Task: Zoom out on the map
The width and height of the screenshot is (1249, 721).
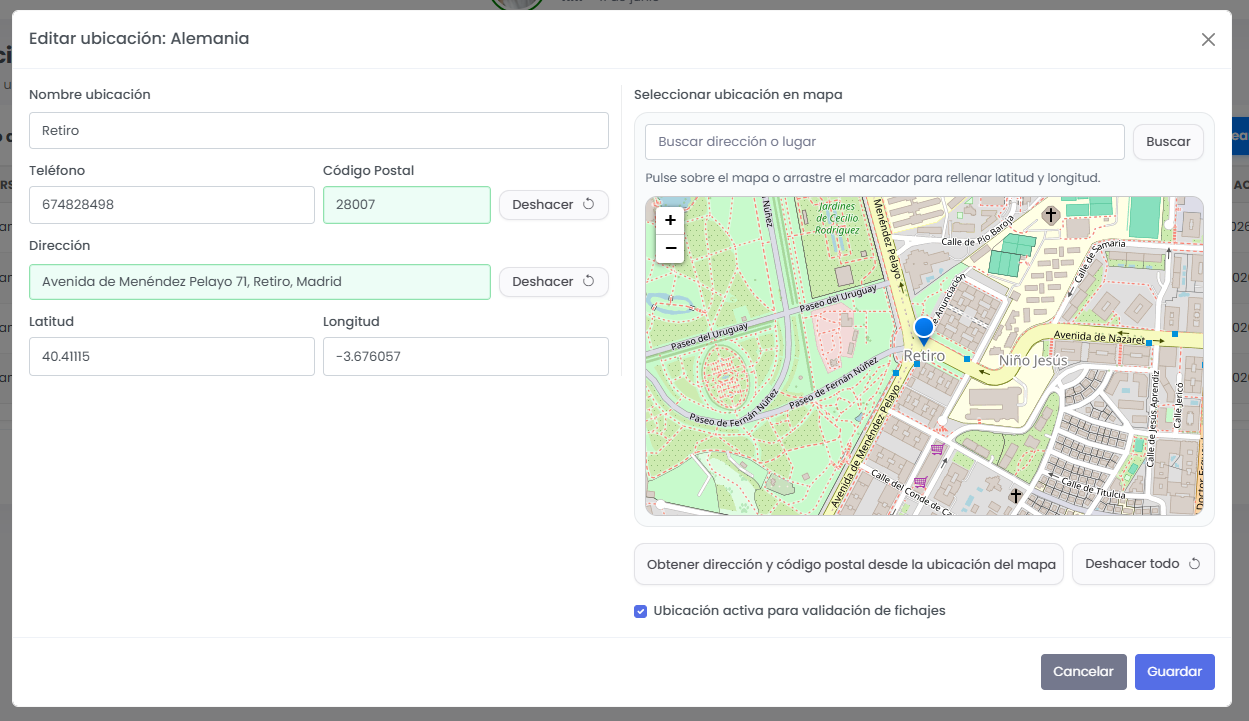Action: [670, 248]
